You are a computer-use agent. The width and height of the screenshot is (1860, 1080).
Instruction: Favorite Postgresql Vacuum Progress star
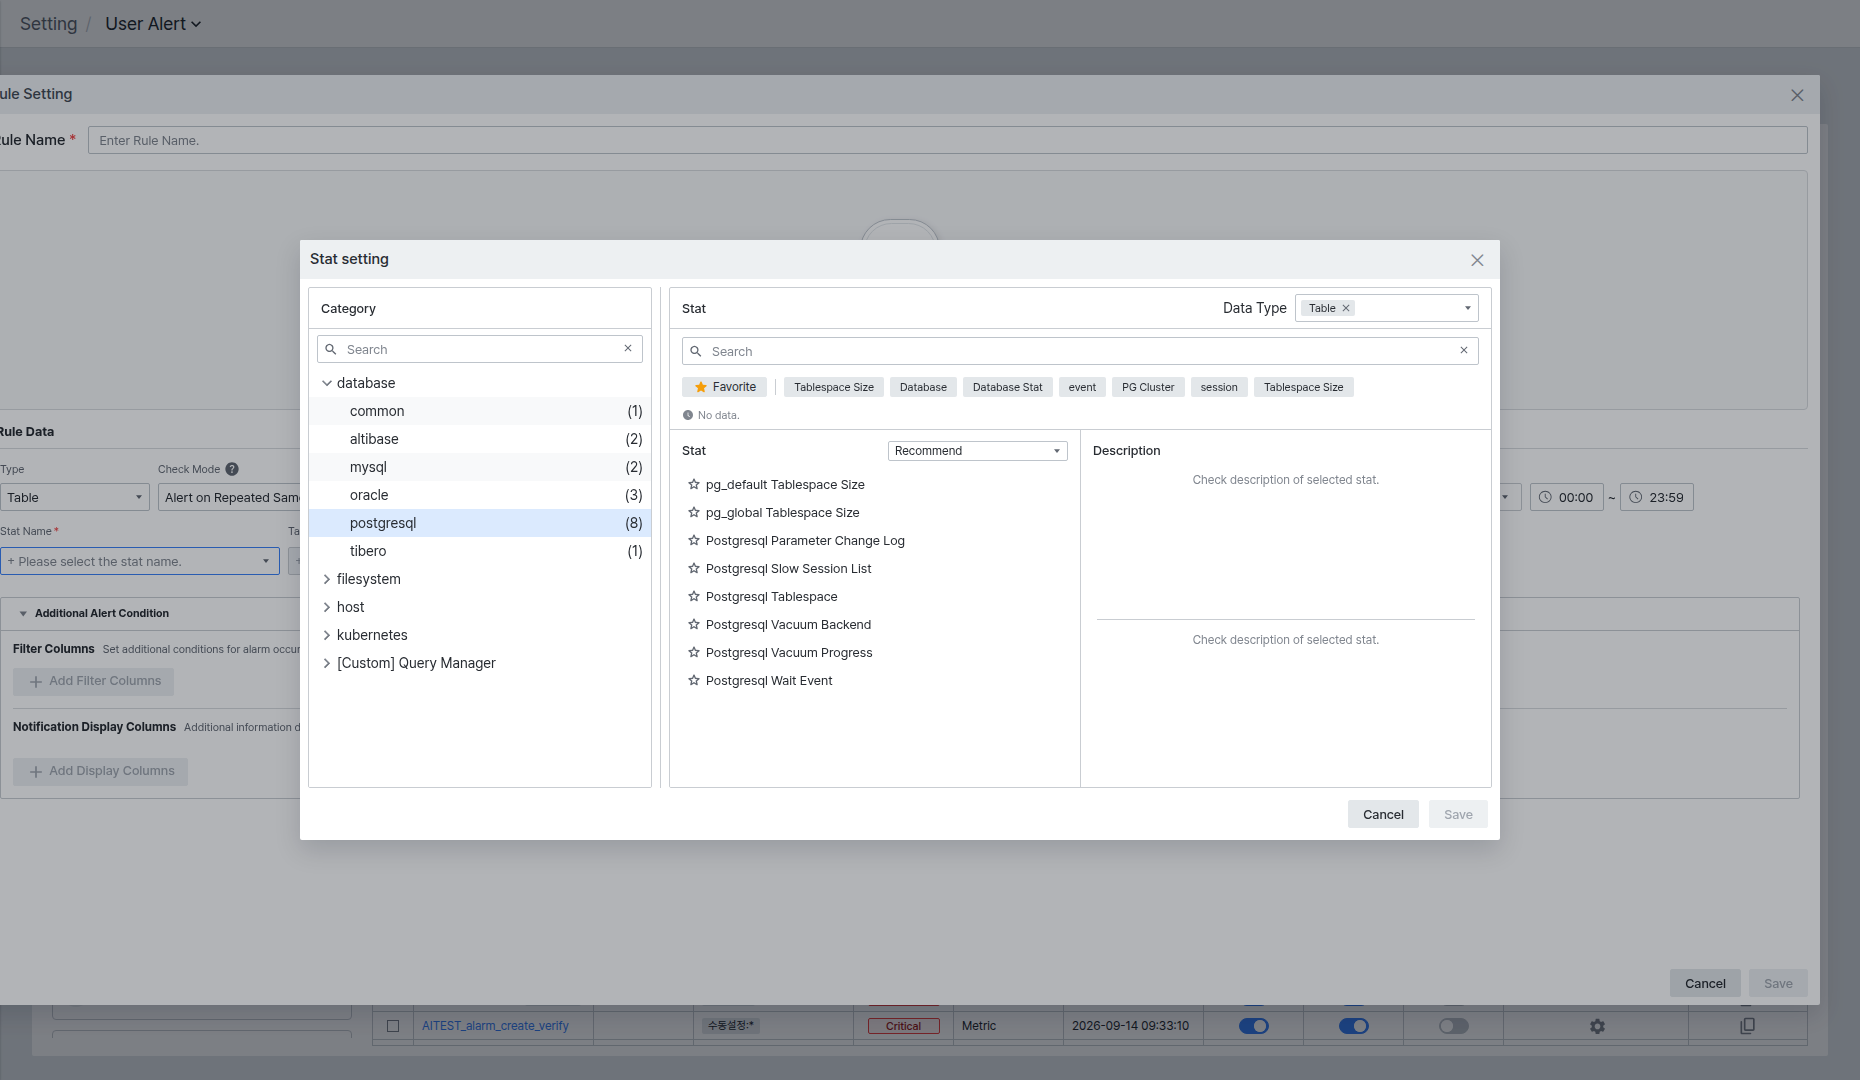tap(694, 652)
